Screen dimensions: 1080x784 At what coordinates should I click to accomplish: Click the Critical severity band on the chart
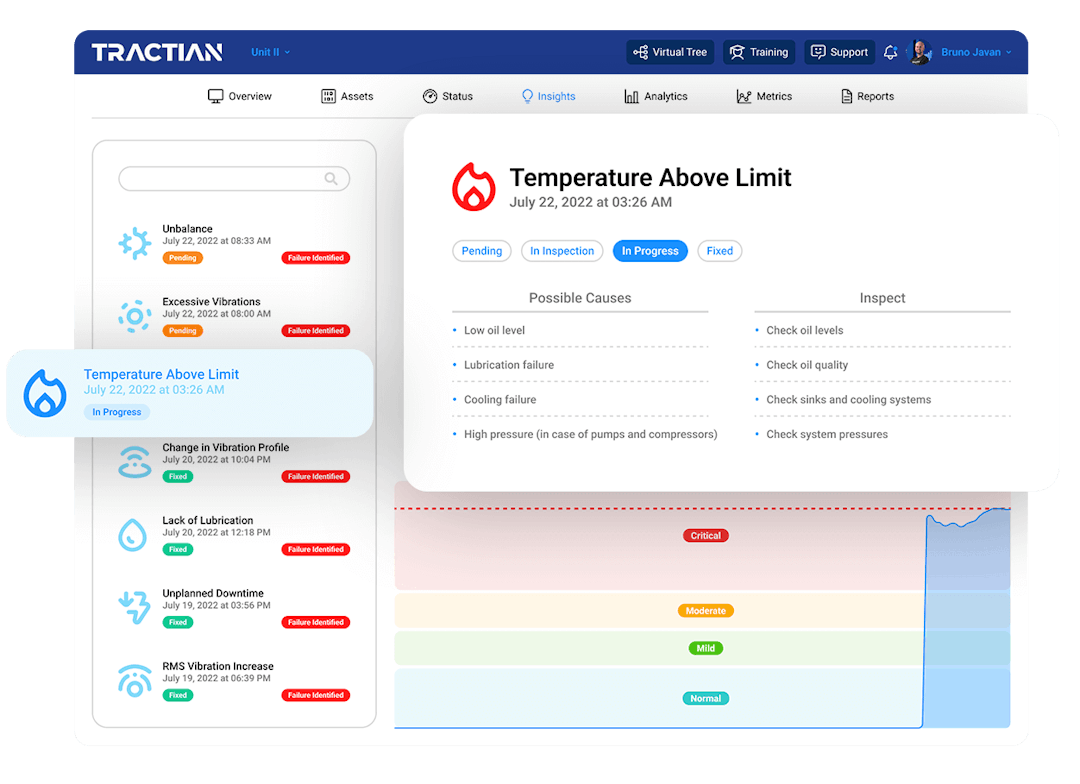(x=705, y=535)
